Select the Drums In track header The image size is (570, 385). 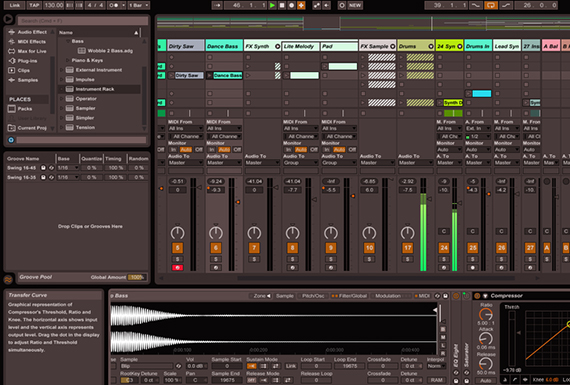[x=478, y=46]
